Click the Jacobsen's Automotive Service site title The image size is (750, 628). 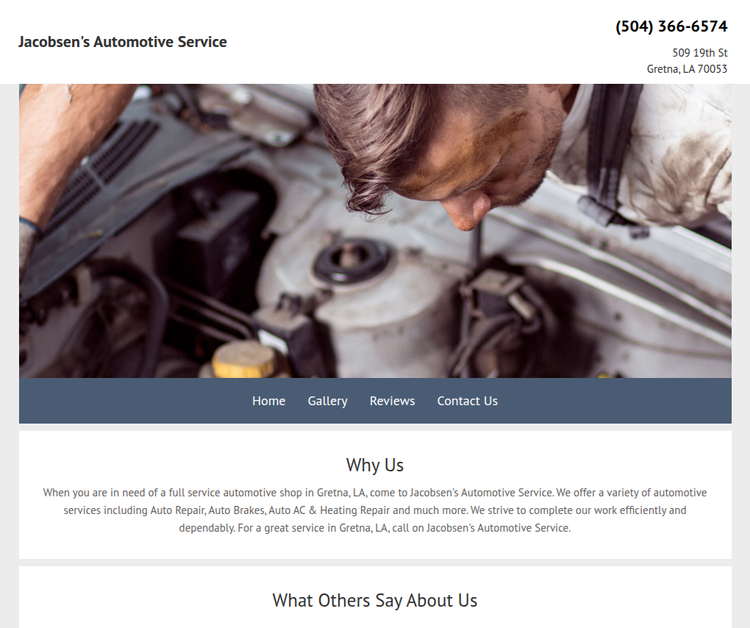[122, 42]
